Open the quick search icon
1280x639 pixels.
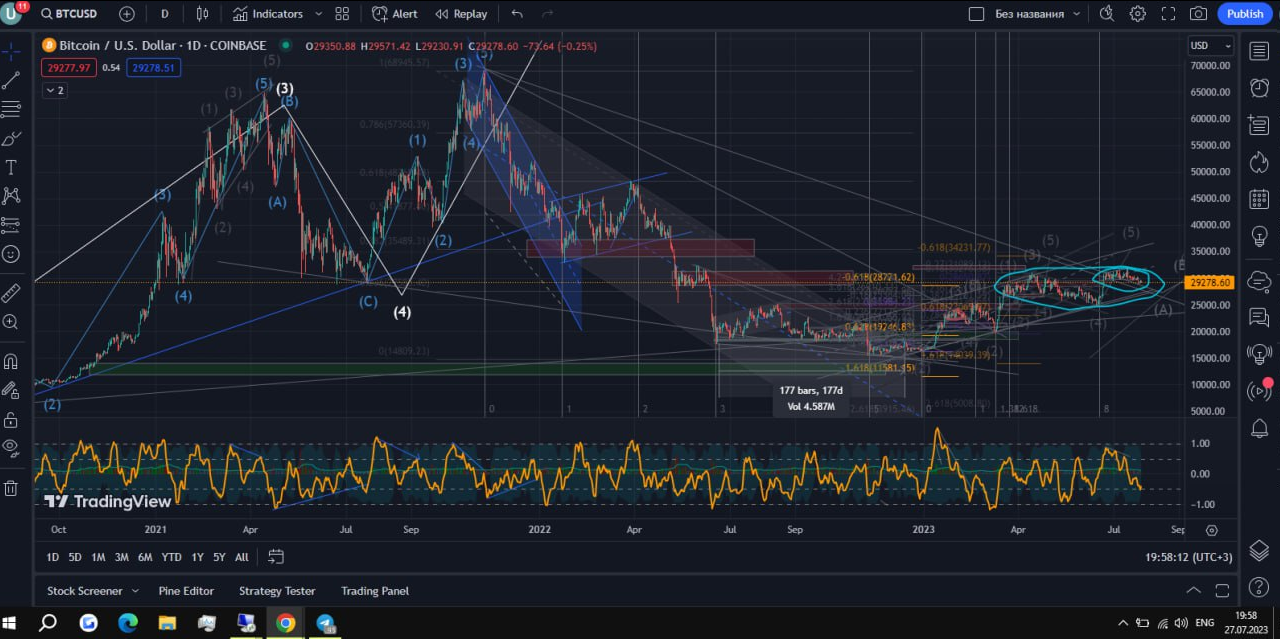click(1106, 14)
